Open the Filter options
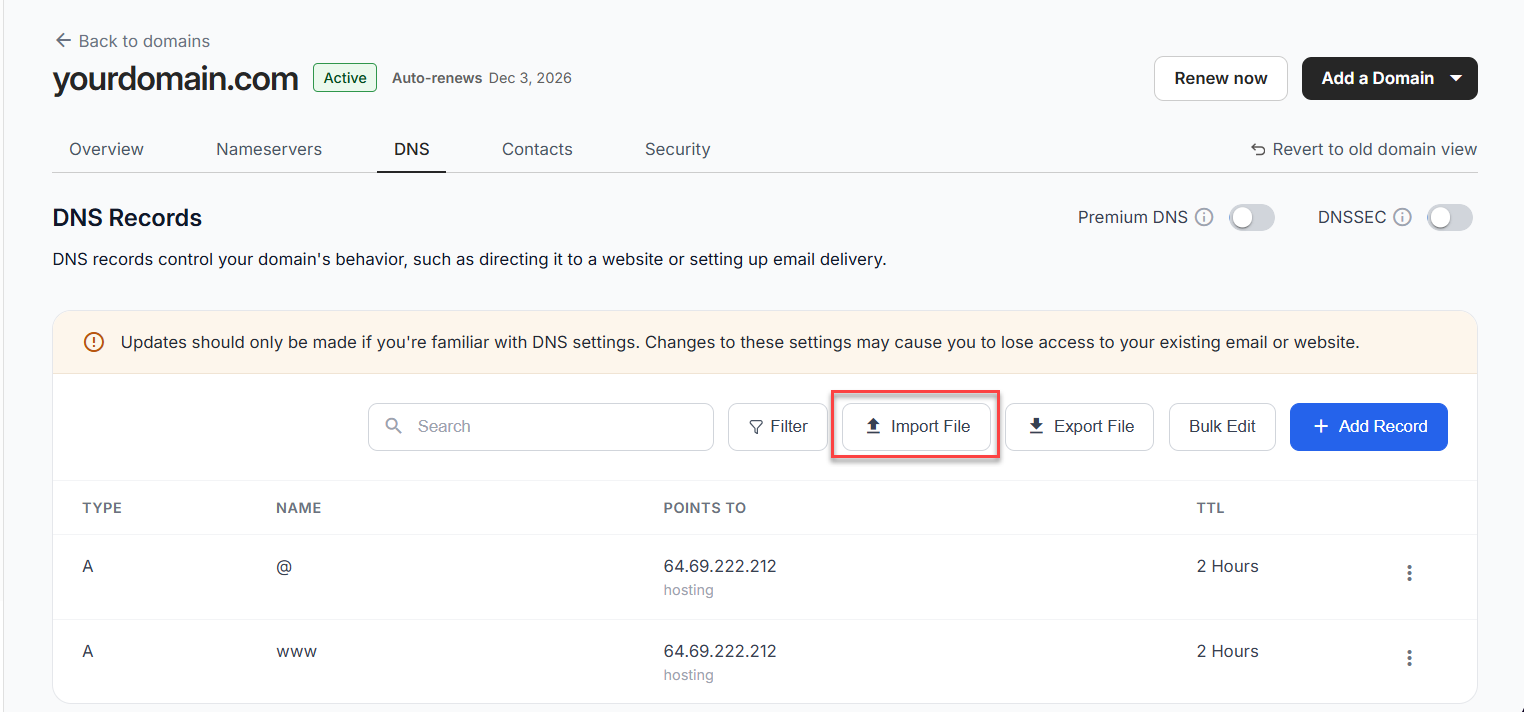The width and height of the screenshot is (1524, 712). [778, 427]
